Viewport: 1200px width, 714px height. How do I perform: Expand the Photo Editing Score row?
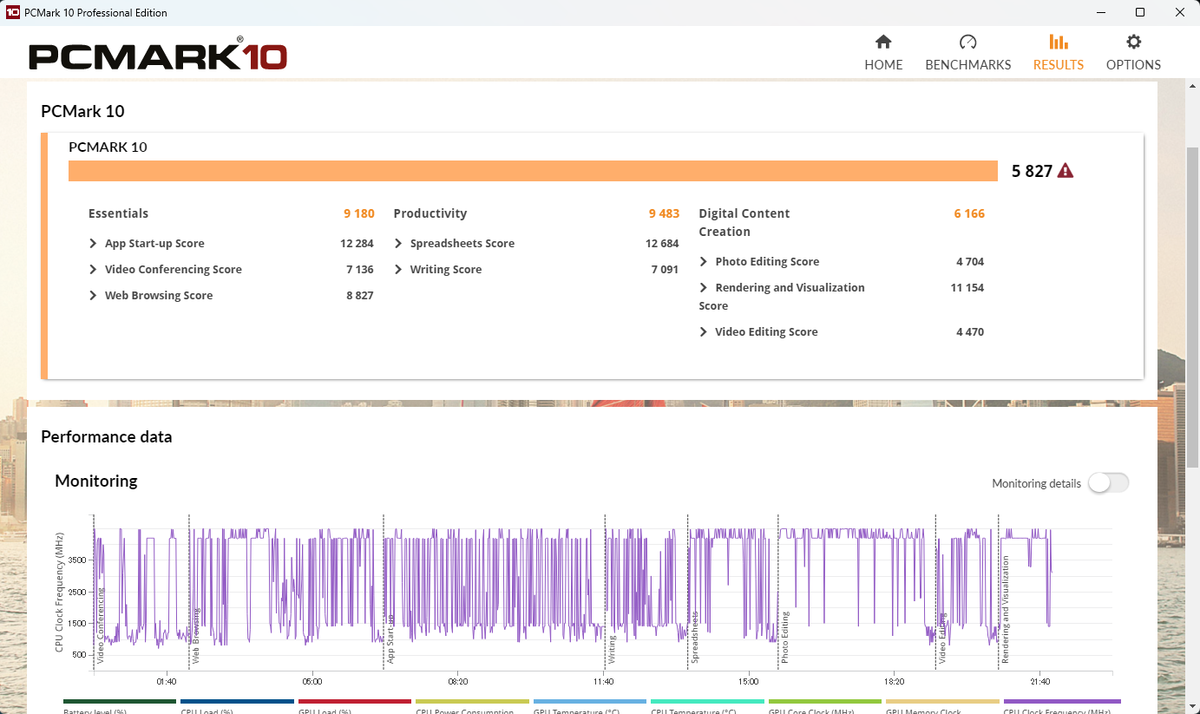coord(704,262)
